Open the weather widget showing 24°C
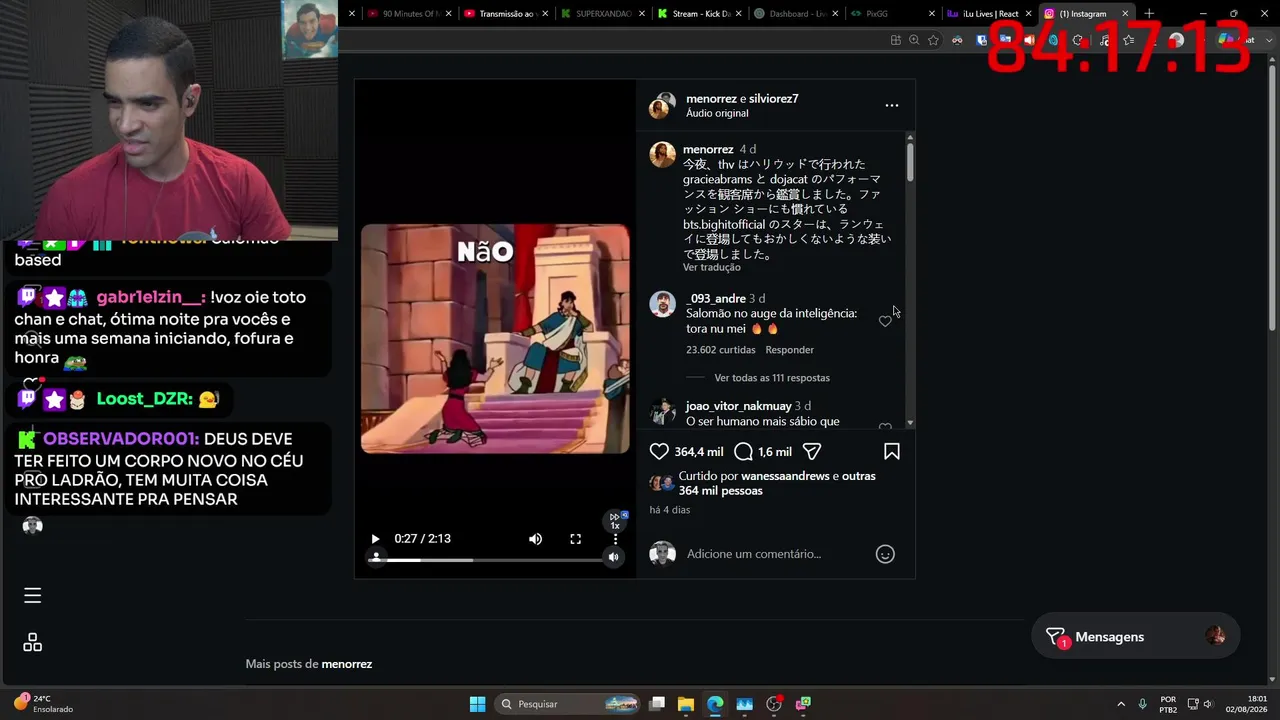1280x720 pixels. pyautogui.click(x=43, y=704)
